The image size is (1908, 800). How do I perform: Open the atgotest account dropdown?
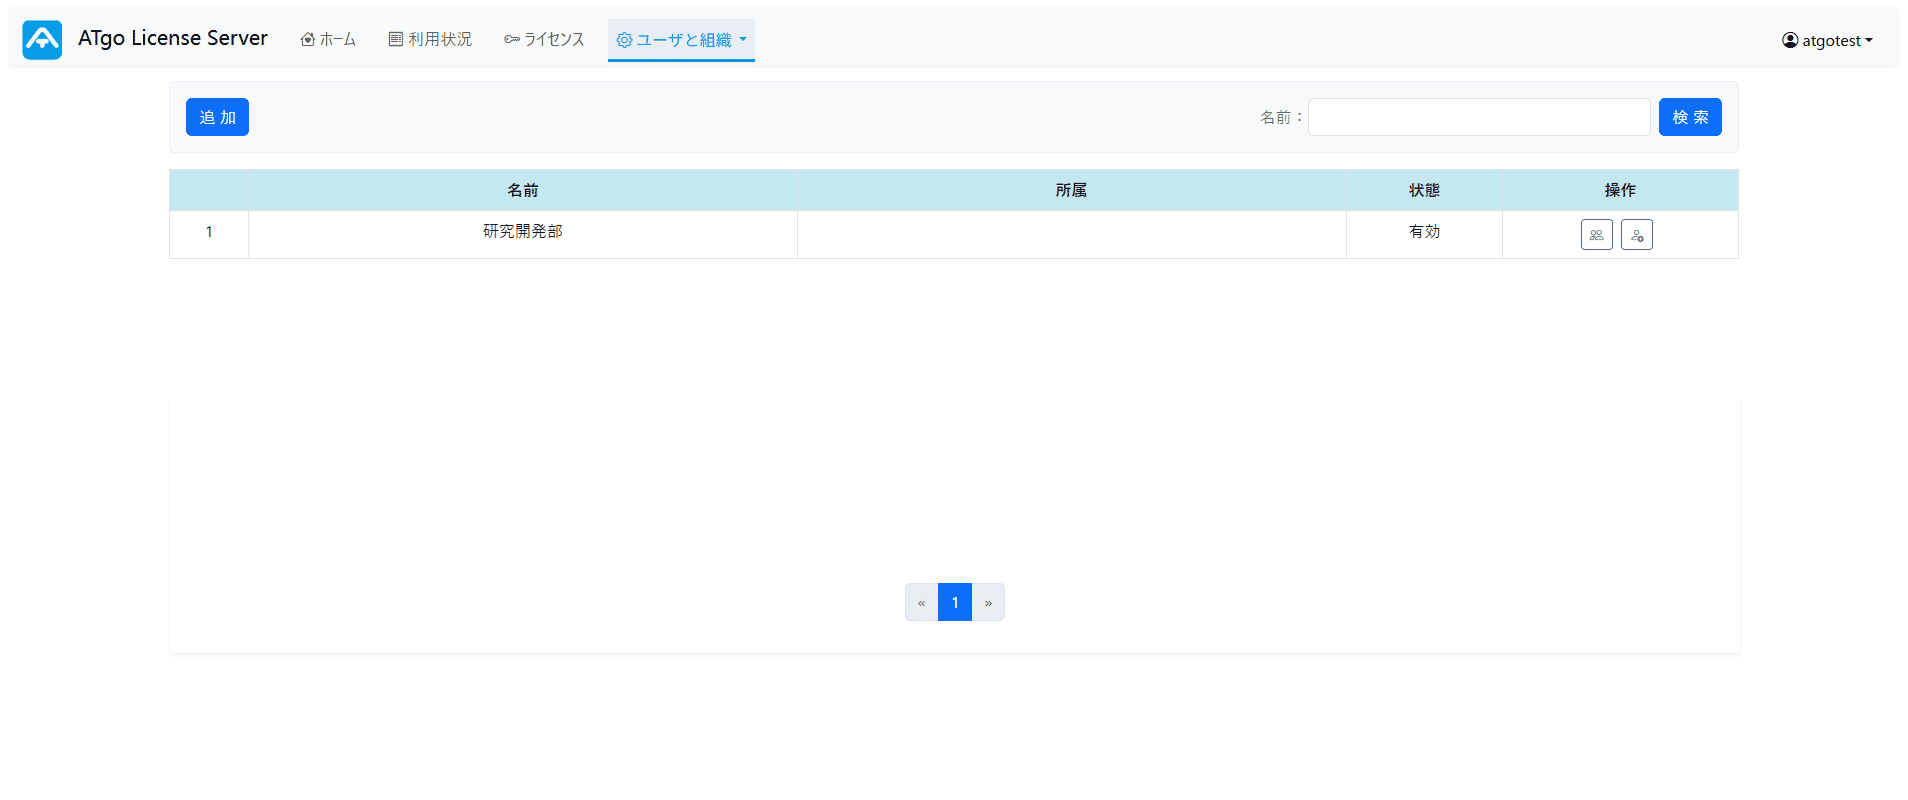(x=1826, y=41)
